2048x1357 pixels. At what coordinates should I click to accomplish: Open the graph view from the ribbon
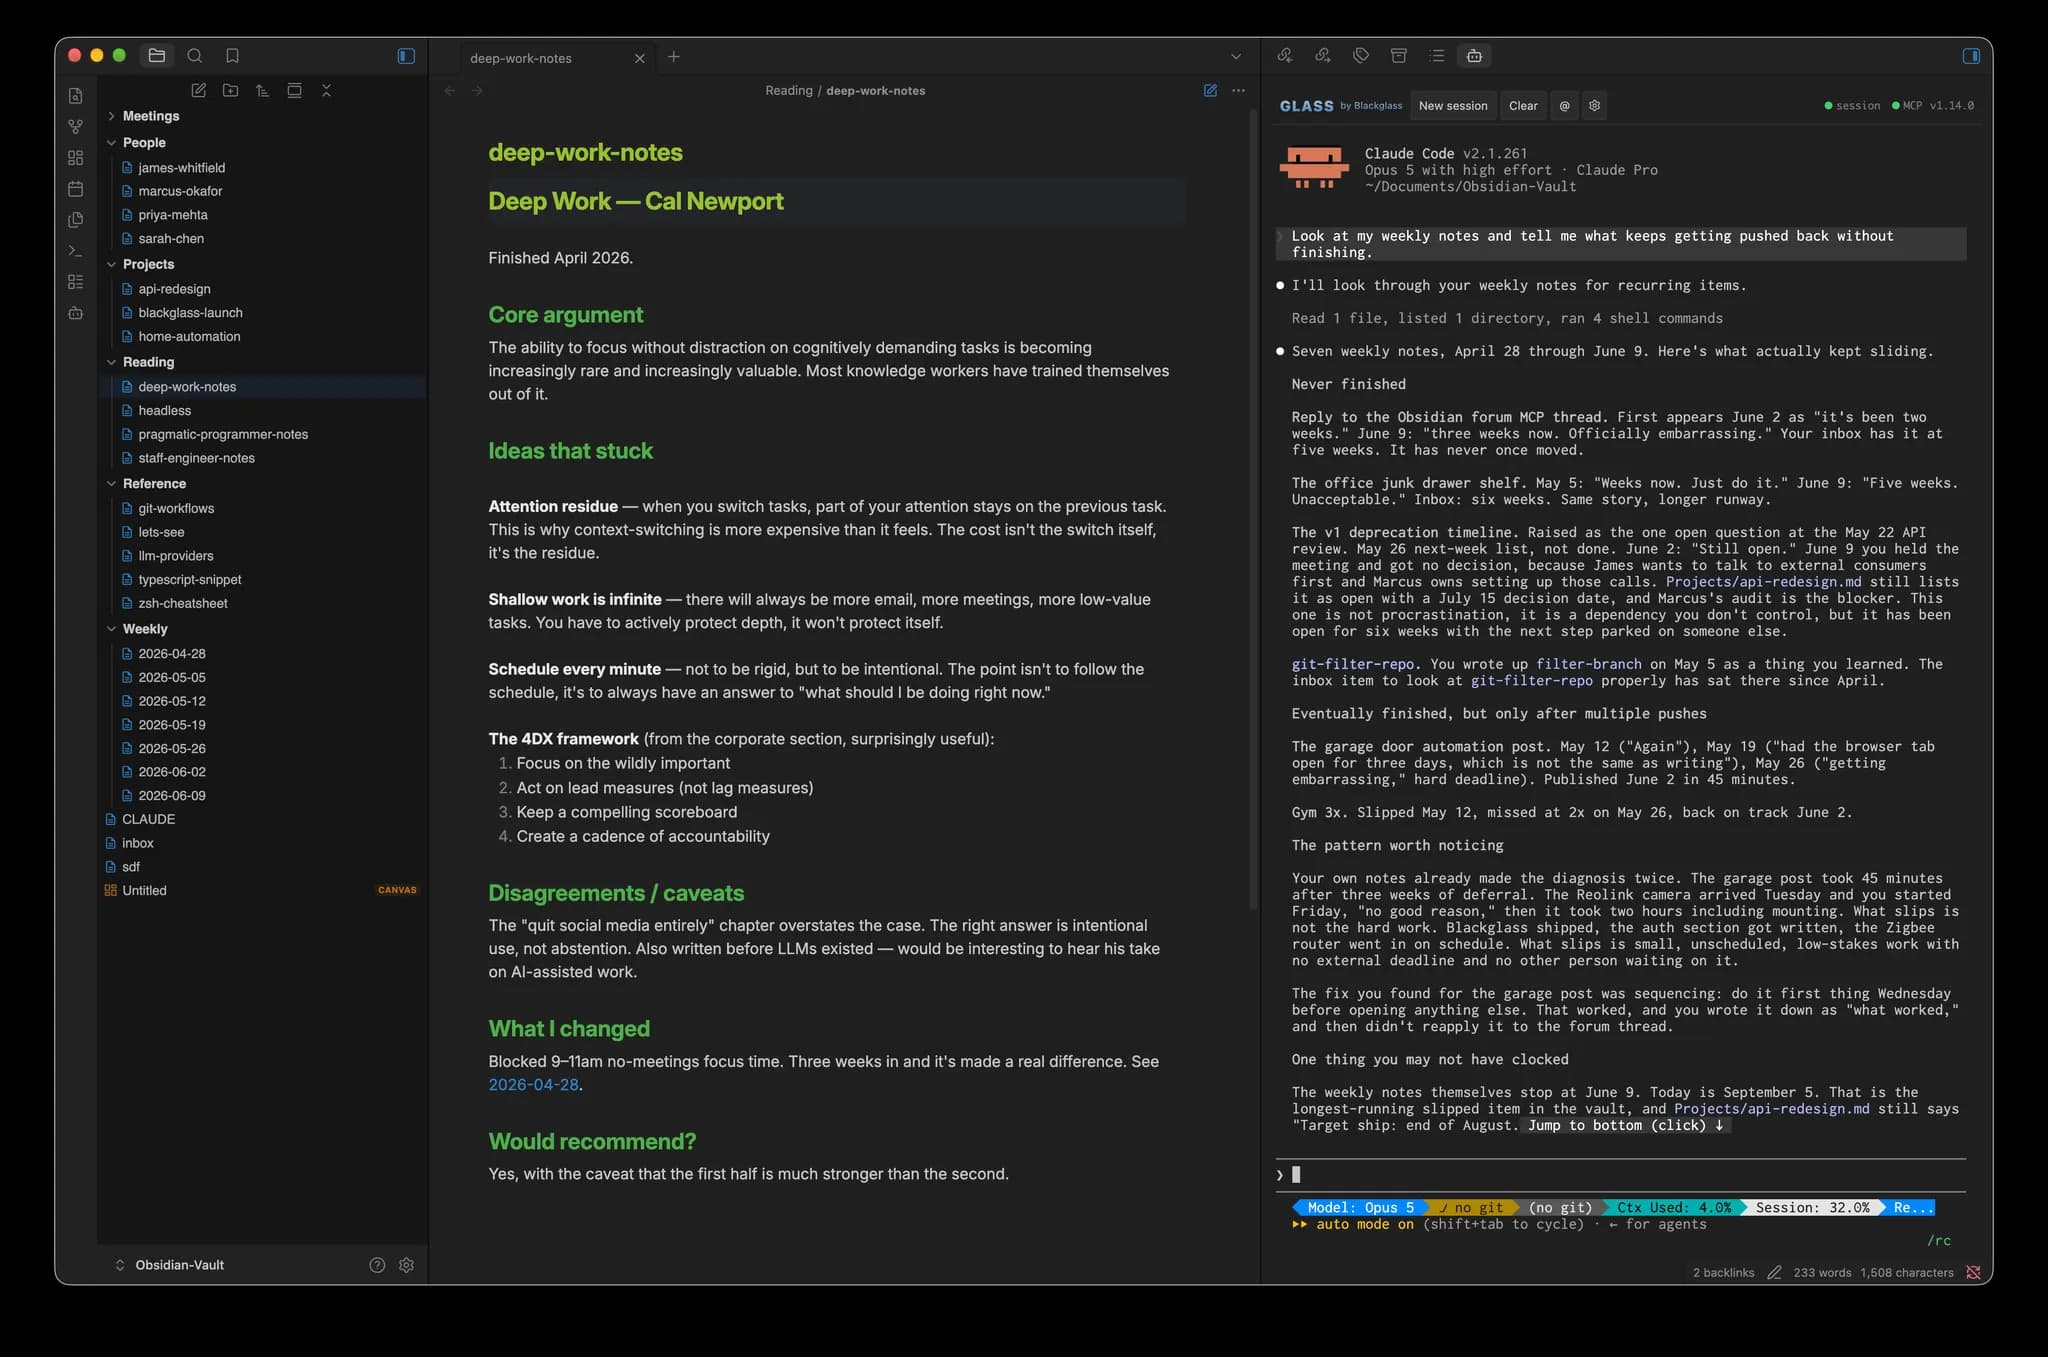(76, 127)
